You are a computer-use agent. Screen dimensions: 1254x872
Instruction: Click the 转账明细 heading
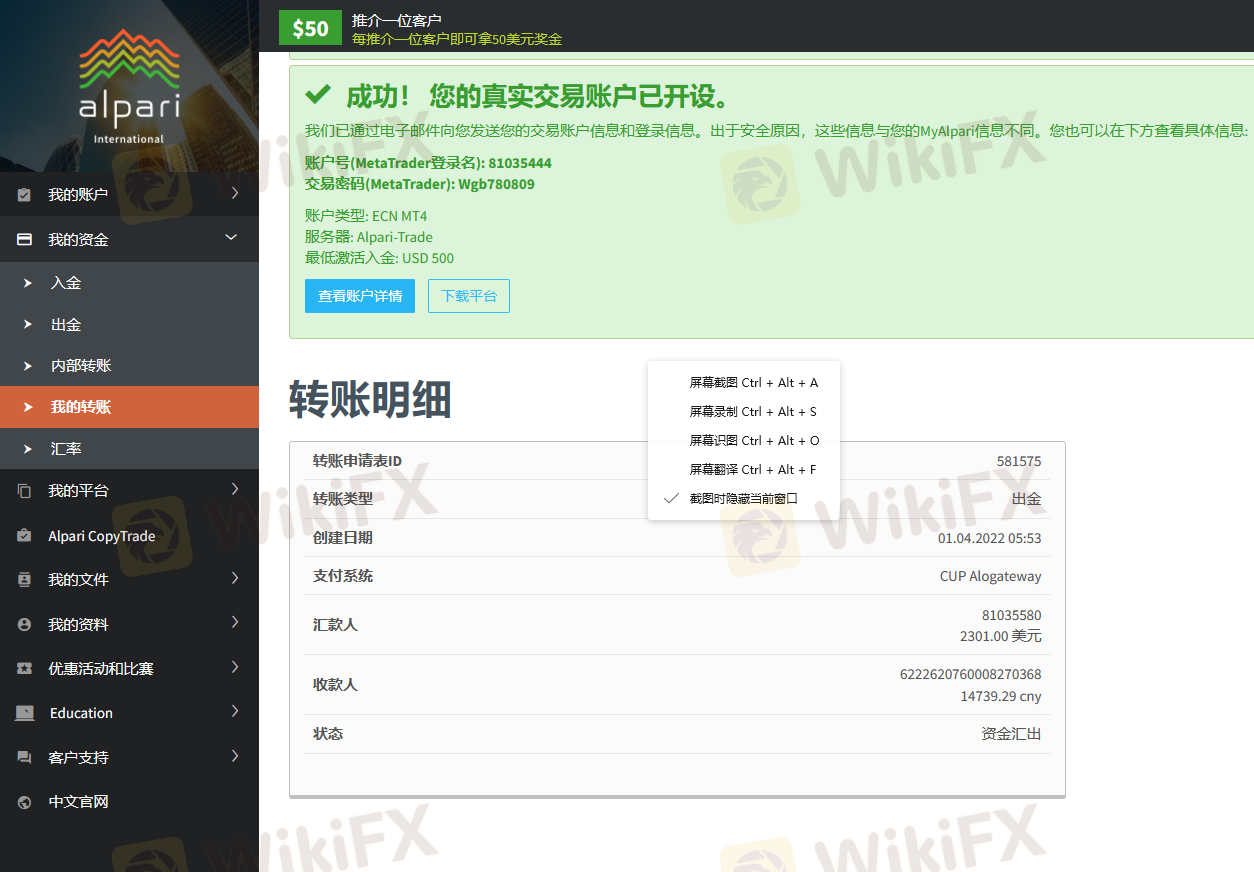coord(370,400)
